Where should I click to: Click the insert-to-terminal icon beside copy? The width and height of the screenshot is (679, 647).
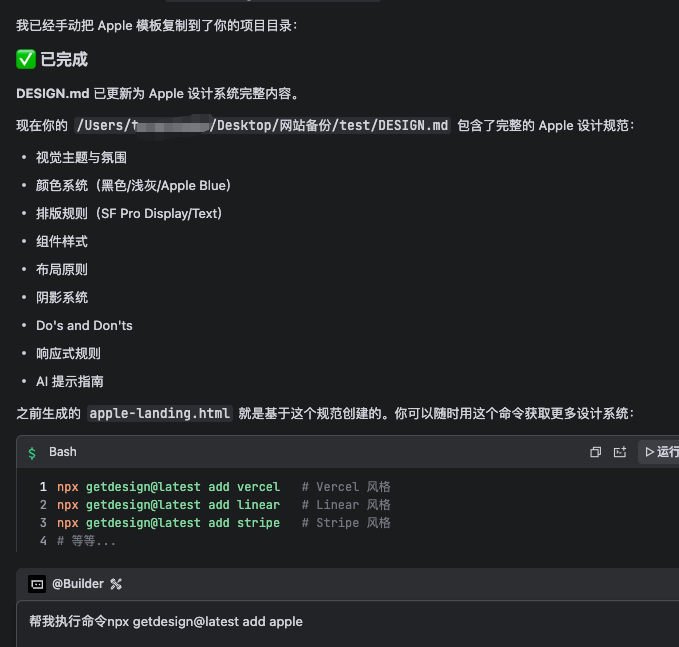click(x=620, y=452)
